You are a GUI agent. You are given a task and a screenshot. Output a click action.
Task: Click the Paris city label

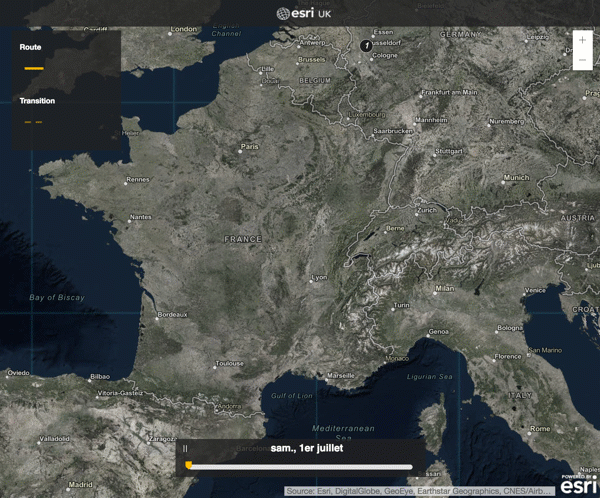point(249,147)
